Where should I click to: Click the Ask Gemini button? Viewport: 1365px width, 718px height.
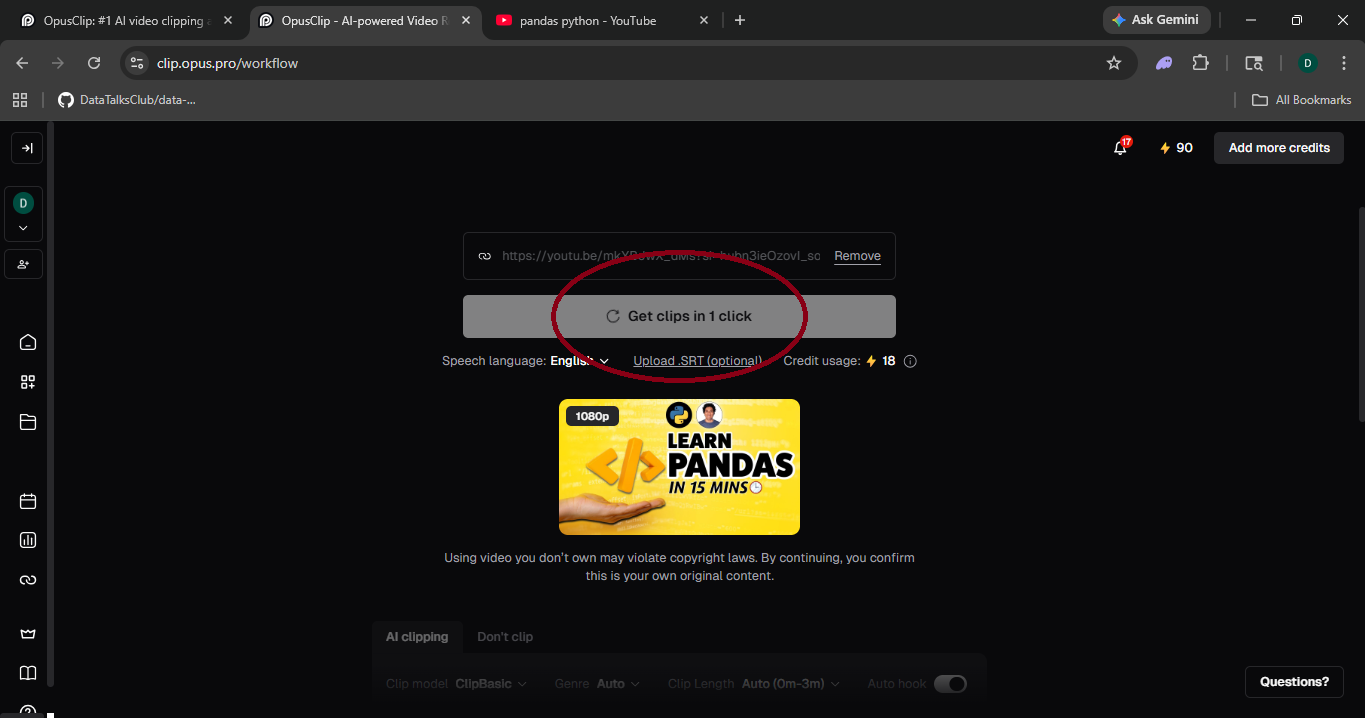pos(1156,20)
